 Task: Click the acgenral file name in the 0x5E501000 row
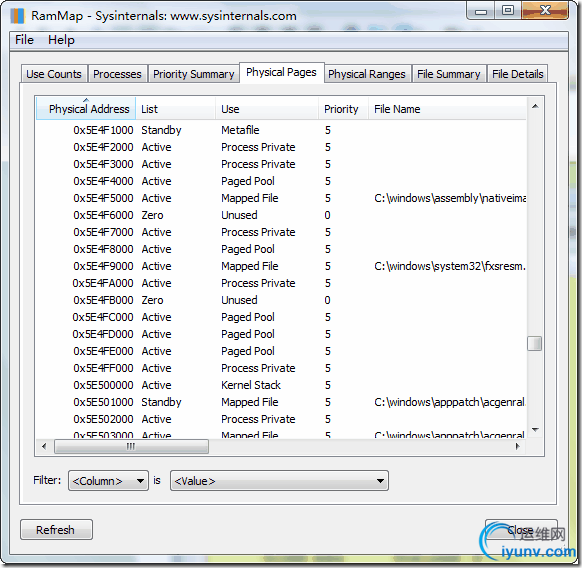point(450,402)
